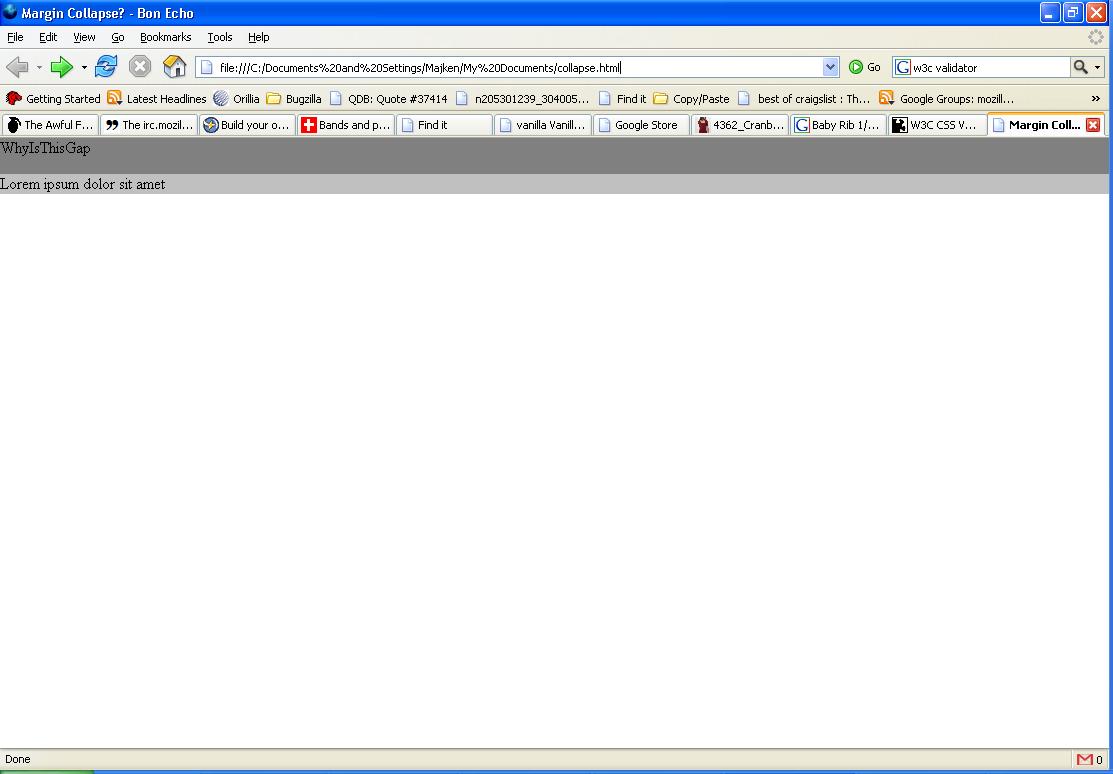Click the green Forward arrow
The width and height of the screenshot is (1113, 774).
(x=62, y=67)
